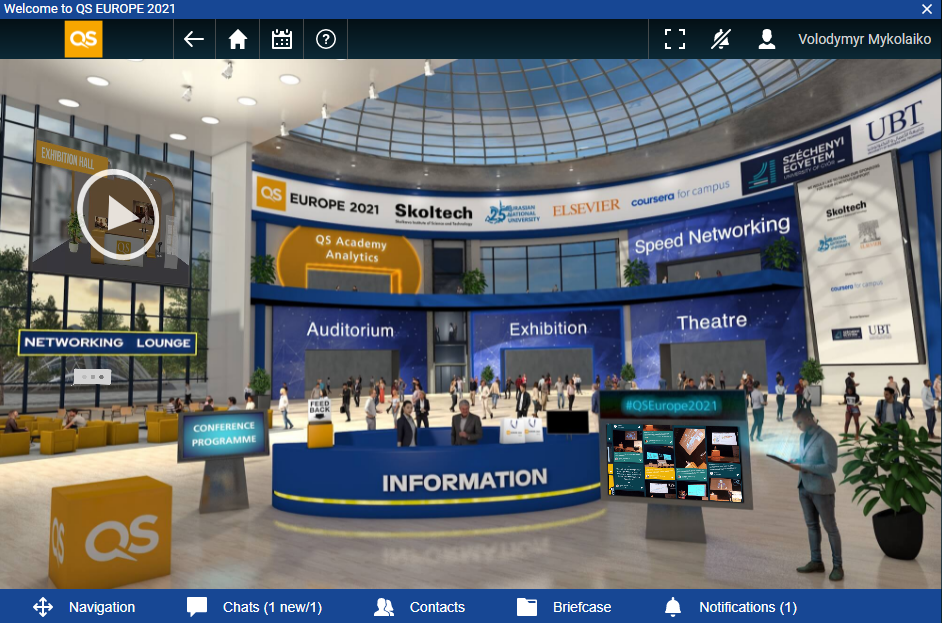Click the Eurasian National University logo
Viewport: 942px width, 623px height.
(512, 213)
